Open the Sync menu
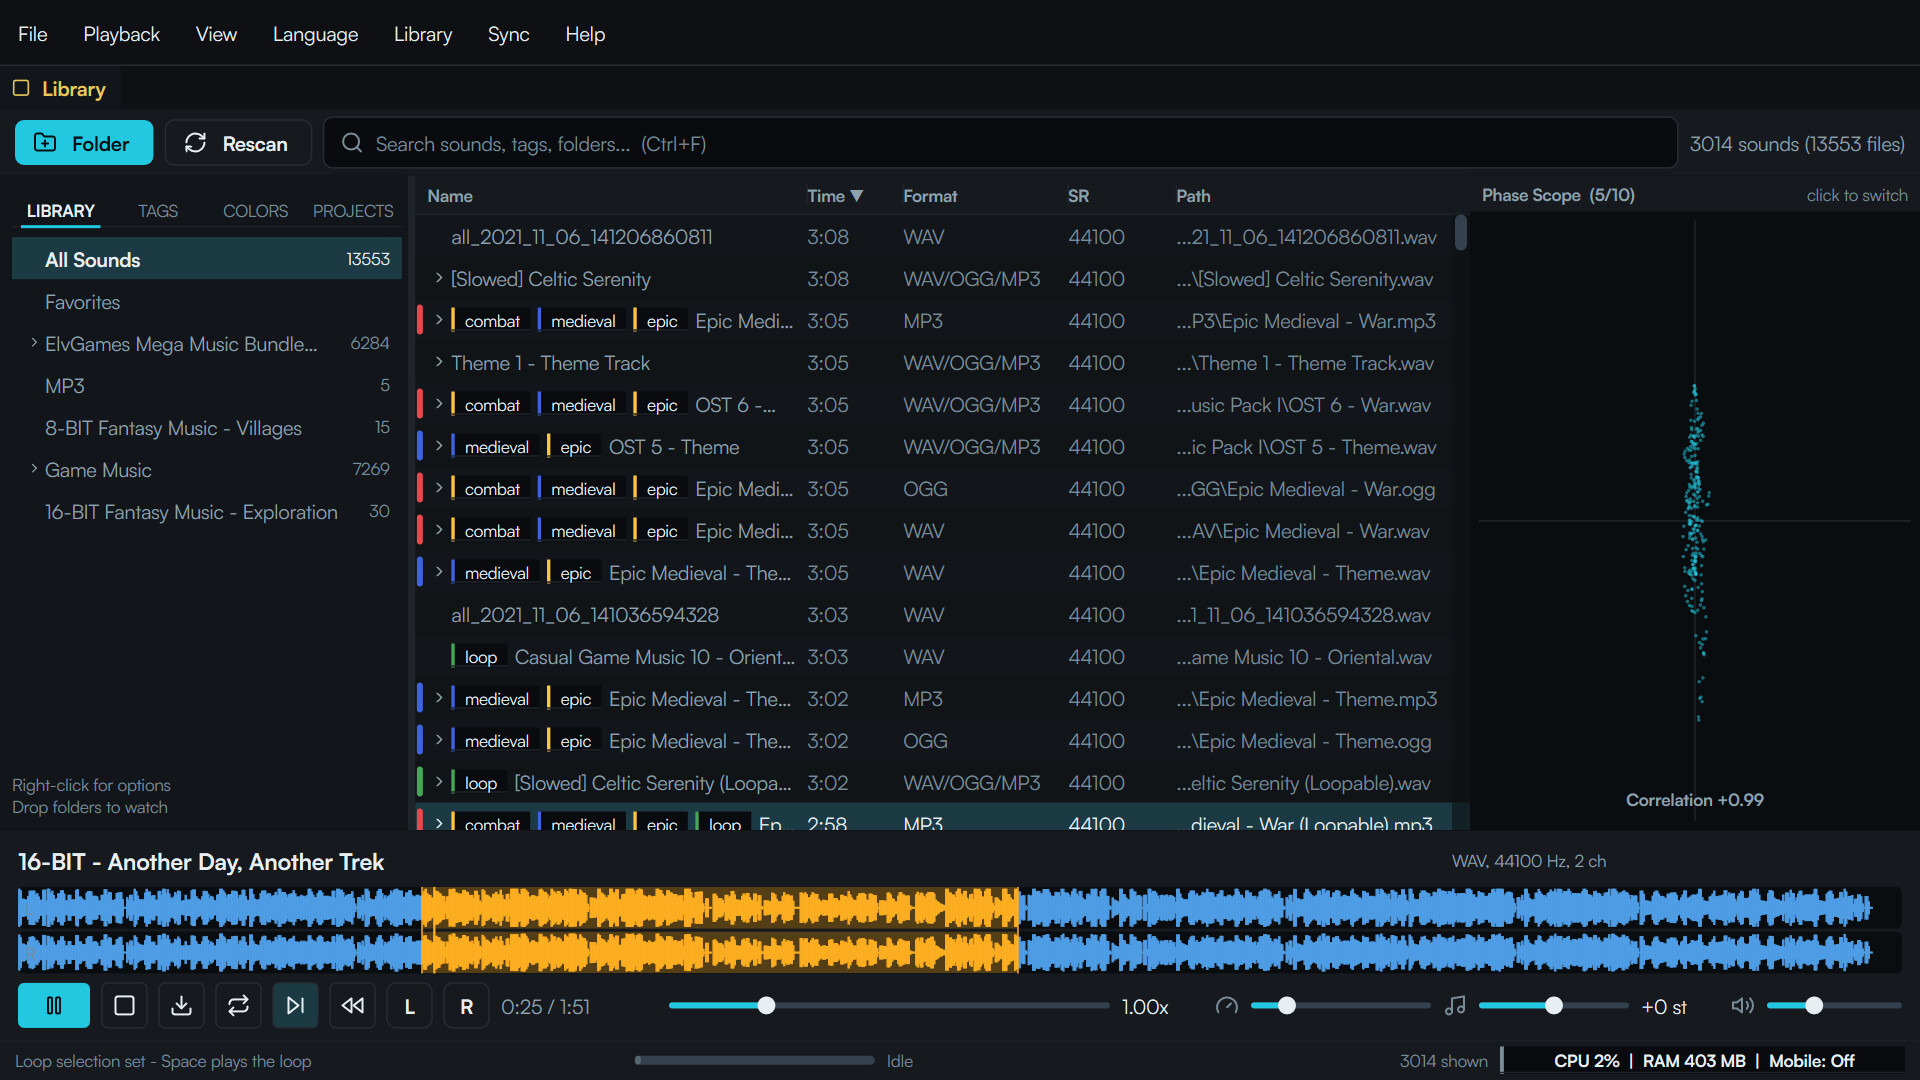The height and width of the screenshot is (1080, 1920). [x=508, y=34]
